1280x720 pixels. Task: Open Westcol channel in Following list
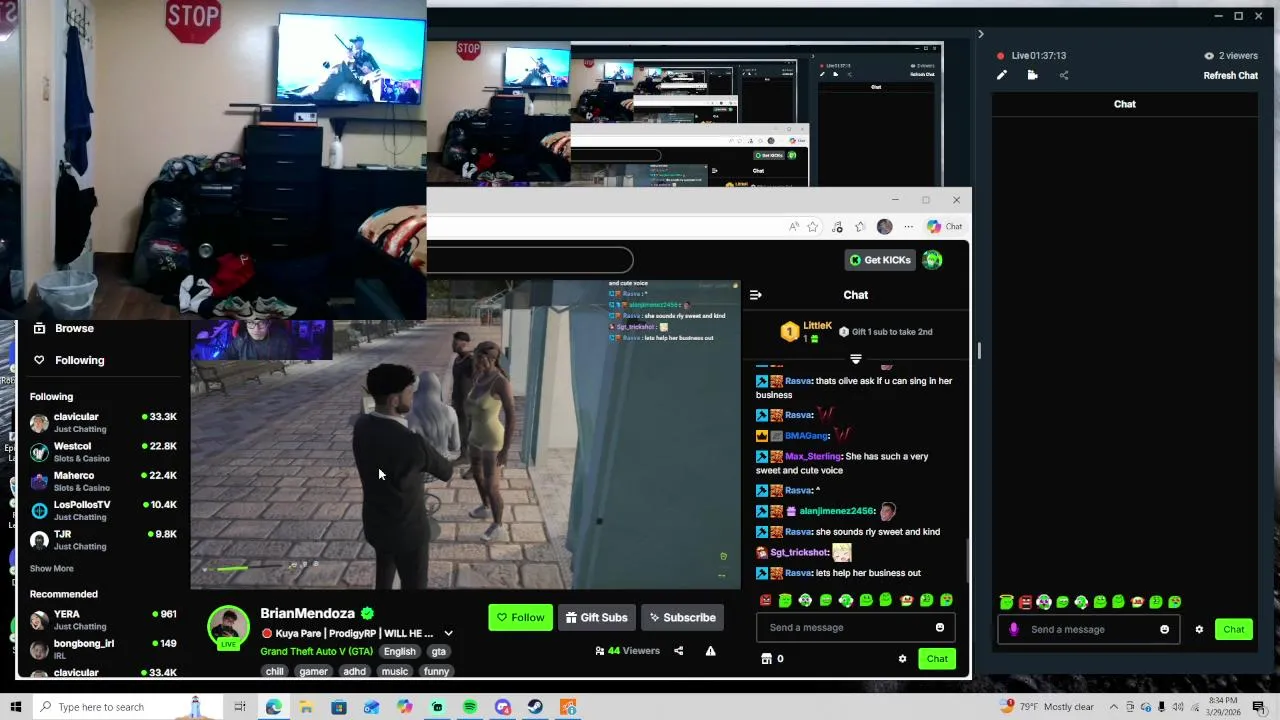click(x=103, y=452)
